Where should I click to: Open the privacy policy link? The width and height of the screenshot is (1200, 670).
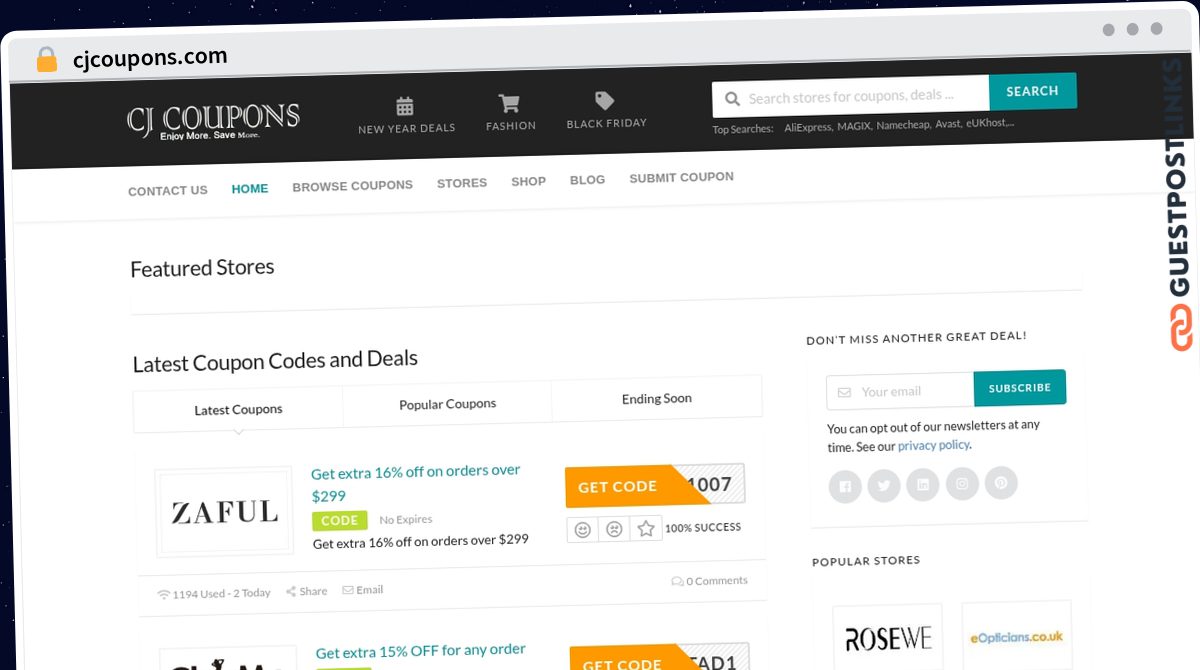coord(934,445)
